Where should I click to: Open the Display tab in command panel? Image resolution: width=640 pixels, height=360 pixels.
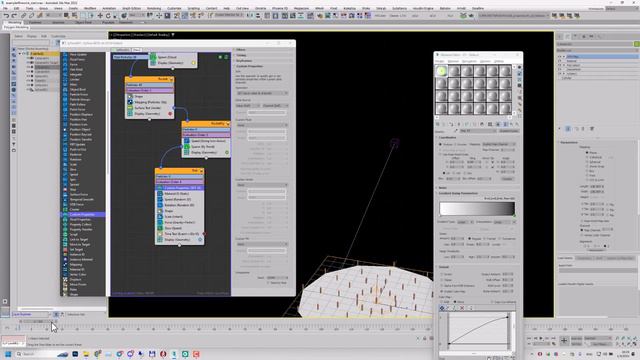[x=591, y=36]
